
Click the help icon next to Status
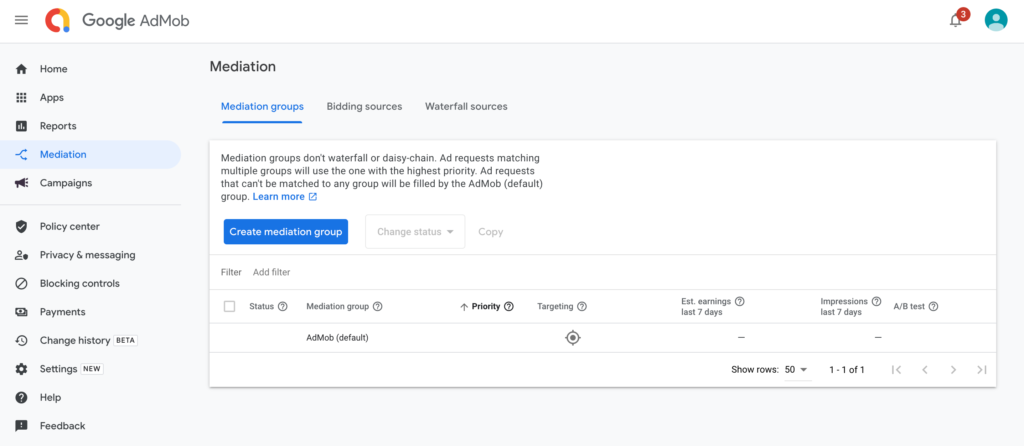(282, 307)
